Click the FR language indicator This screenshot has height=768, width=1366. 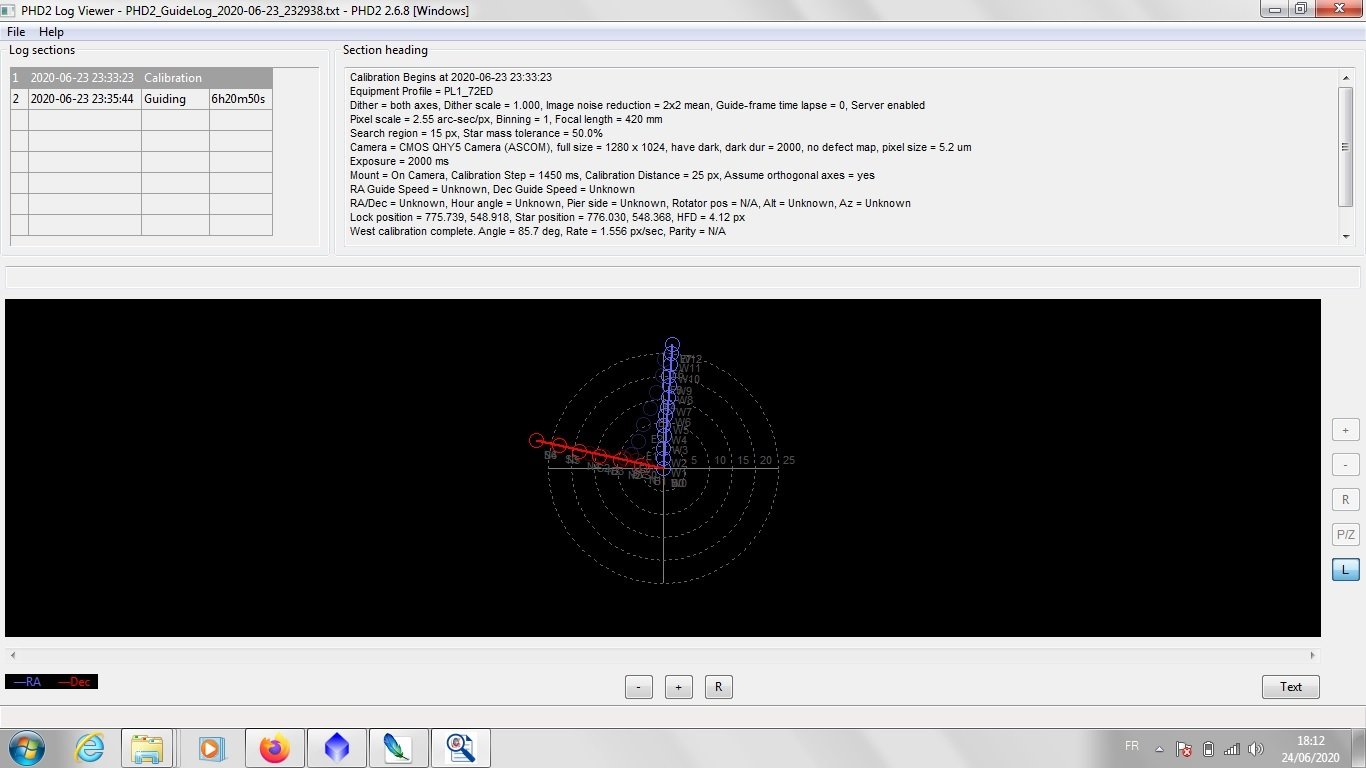[x=1132, y=746]
